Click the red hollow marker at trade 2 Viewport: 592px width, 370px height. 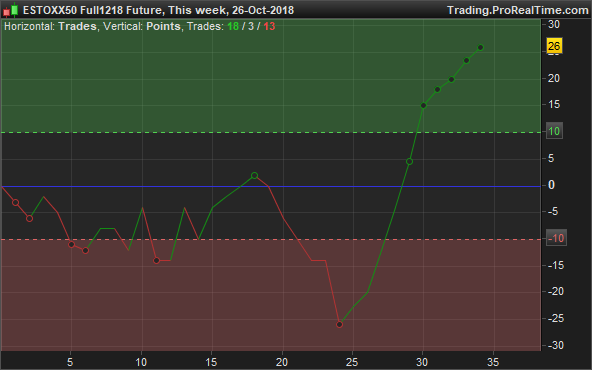tap(29, 219)
